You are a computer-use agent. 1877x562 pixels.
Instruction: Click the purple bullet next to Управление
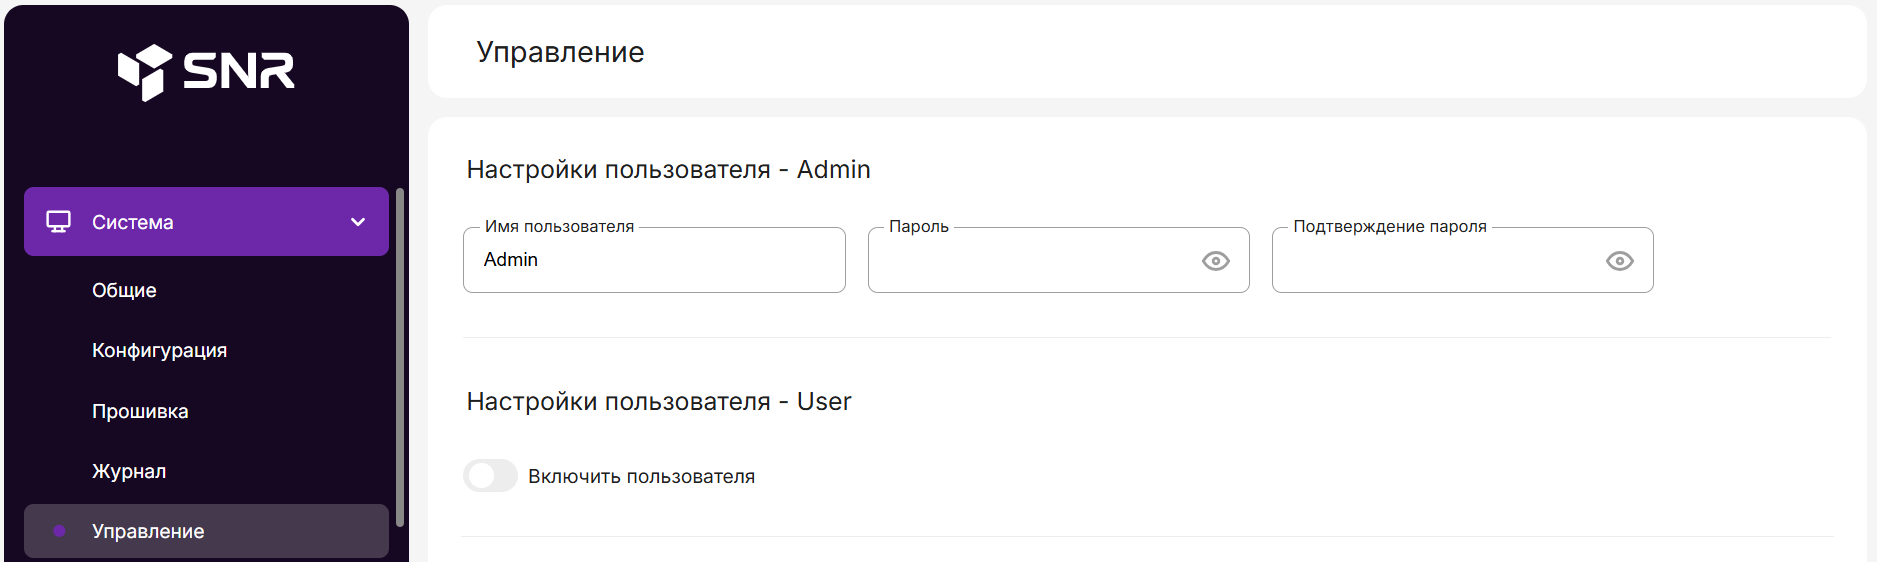[60, 531]
